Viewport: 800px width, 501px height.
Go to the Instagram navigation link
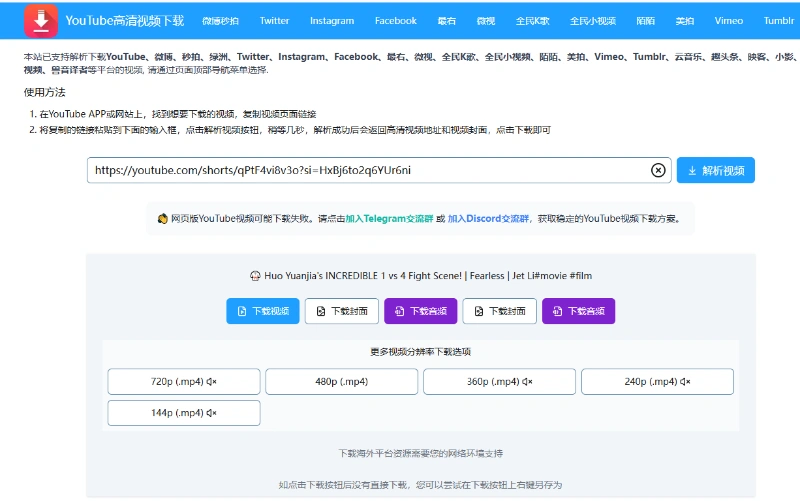point(332,21)
